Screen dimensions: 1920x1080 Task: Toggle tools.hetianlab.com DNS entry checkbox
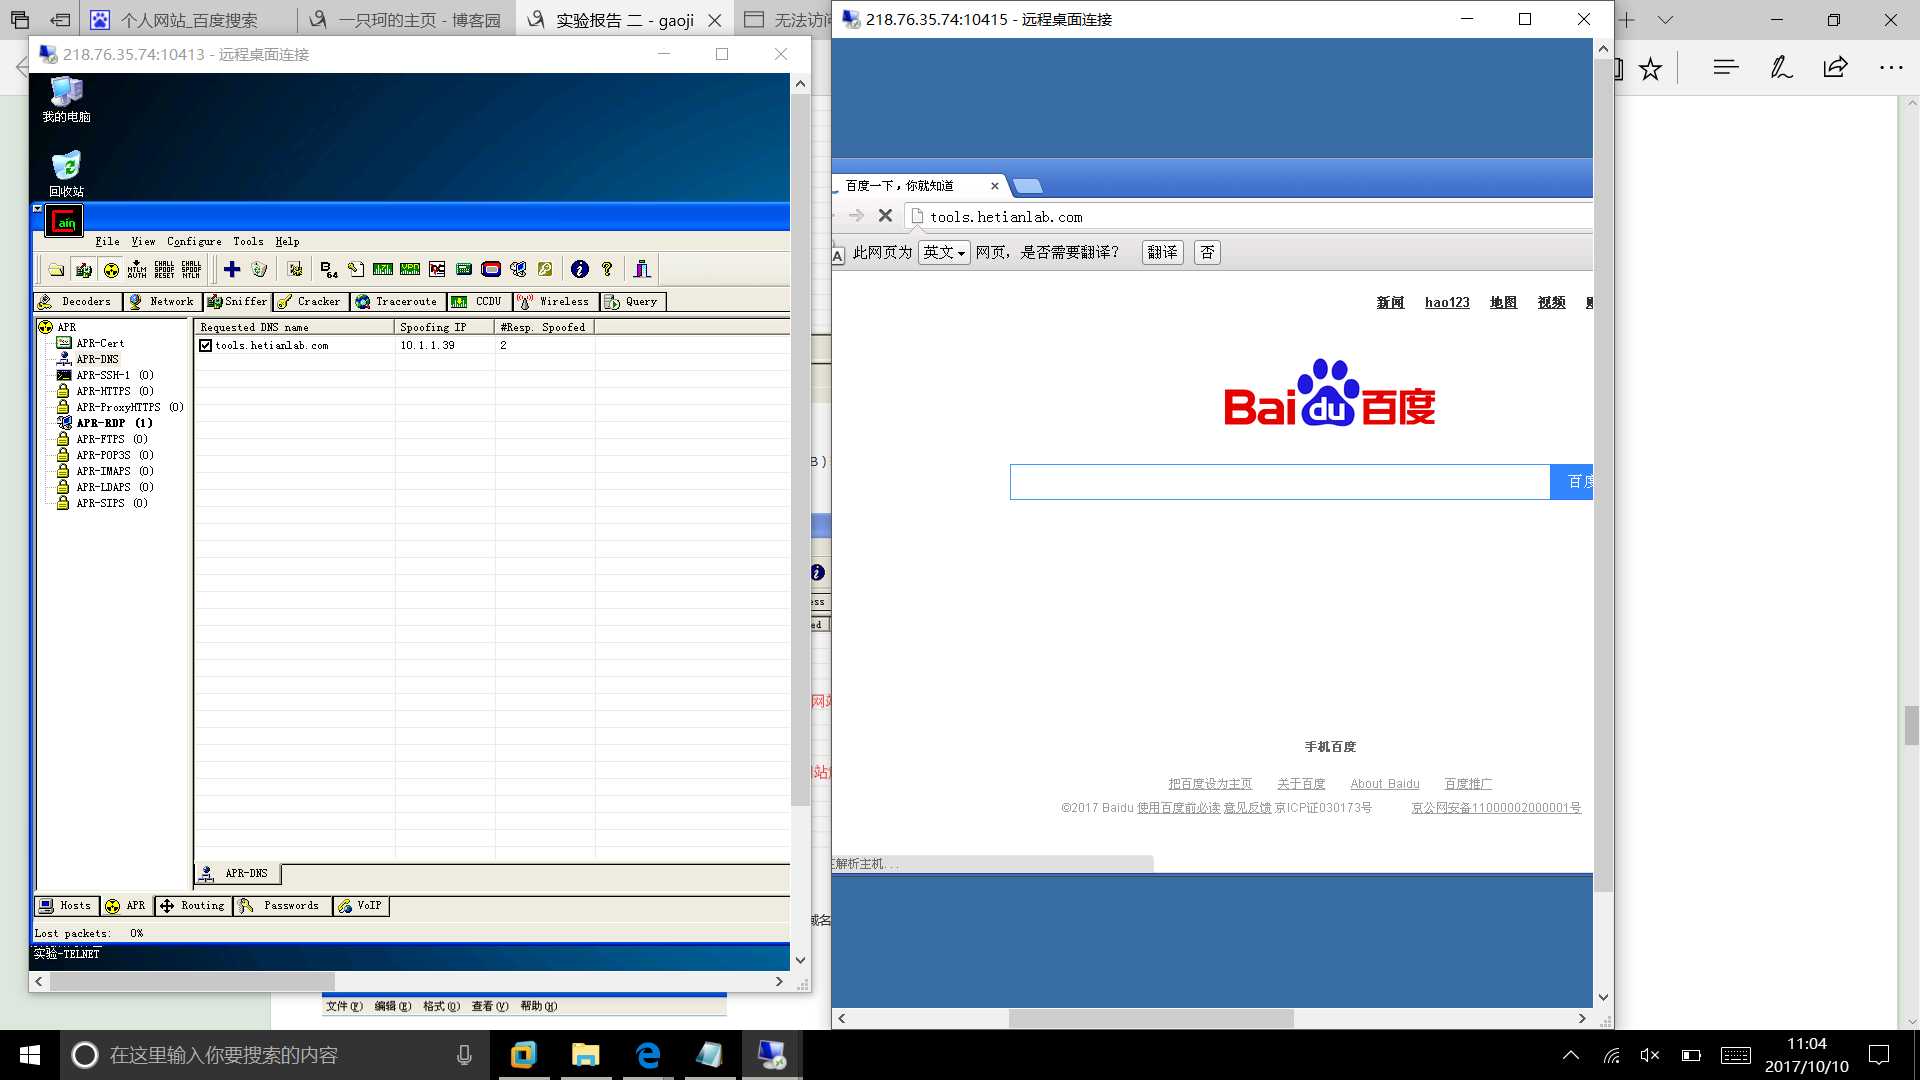point(205,345)
